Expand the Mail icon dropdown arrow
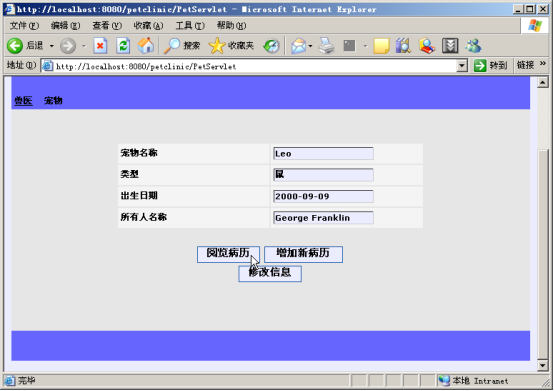Image resolution: width=554 pixels, height=391 pixels. point(311,46)
